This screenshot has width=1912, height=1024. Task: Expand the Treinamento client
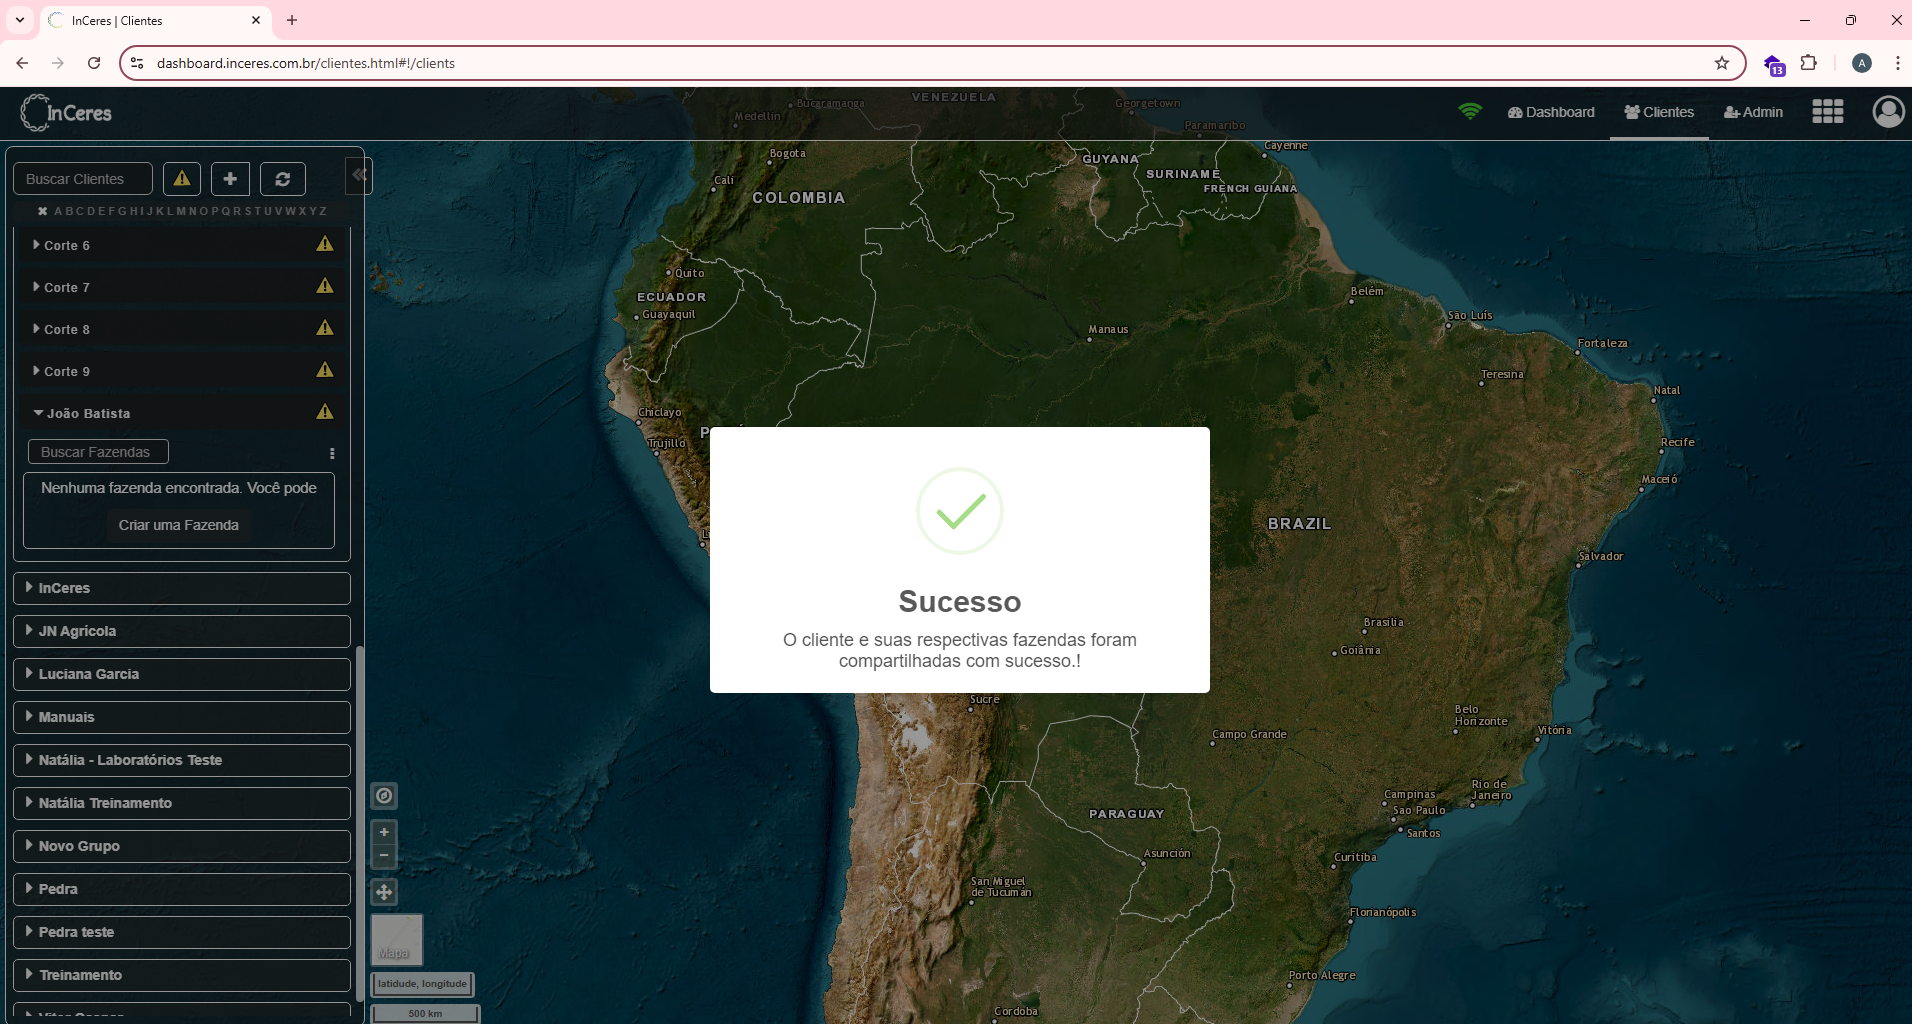[182, 975]
